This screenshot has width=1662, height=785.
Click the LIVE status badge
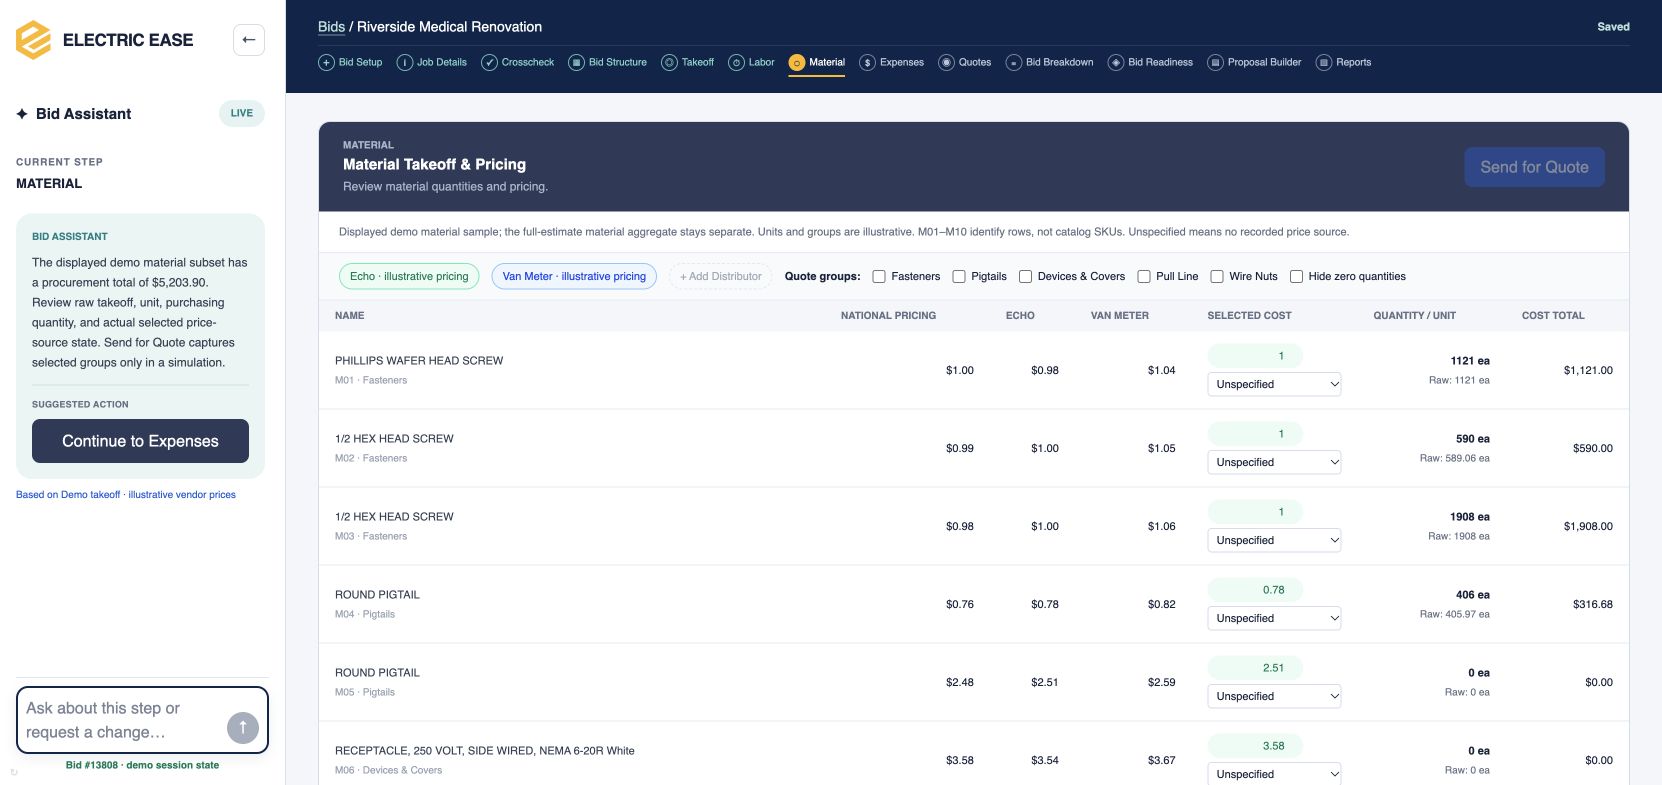242,113
